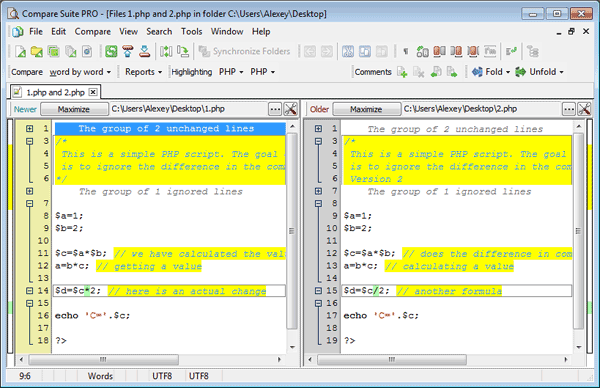The image size is (600, 388).
Task: Open the first PHP highlighting dropdown
Action: click(x=231, y=72)
